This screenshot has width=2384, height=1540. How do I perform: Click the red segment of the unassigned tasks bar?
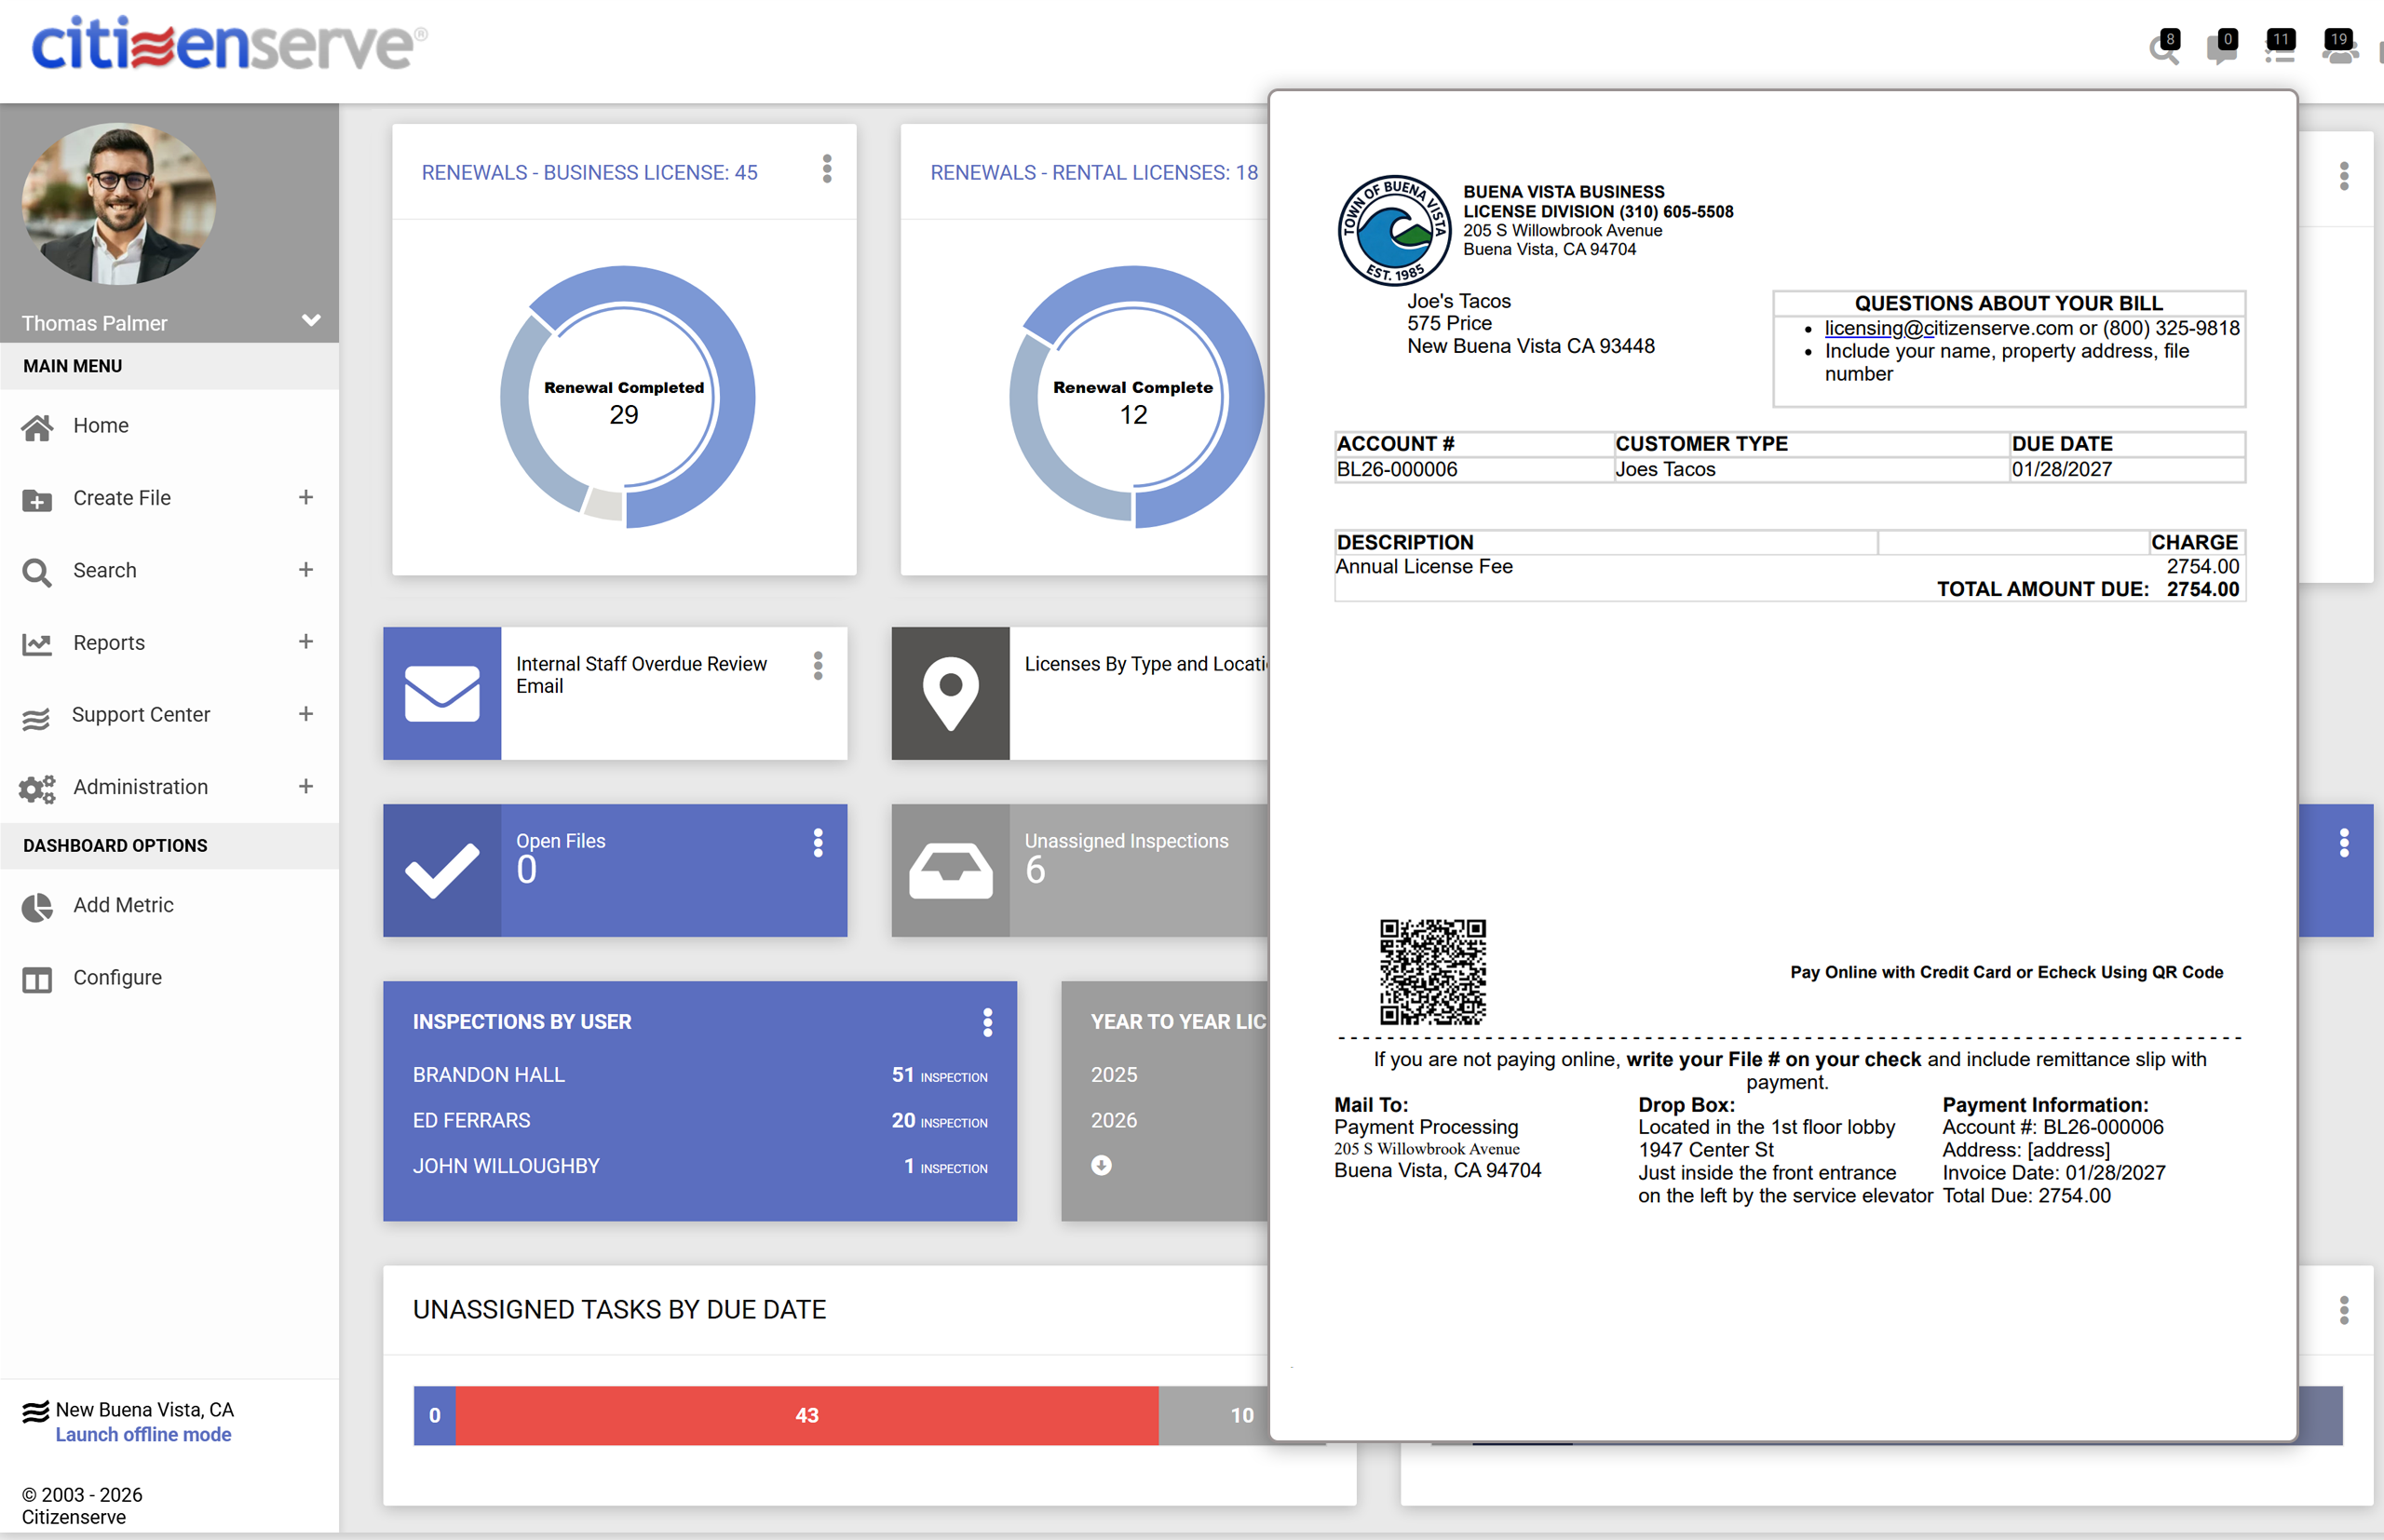click(x=806, y=1415)
